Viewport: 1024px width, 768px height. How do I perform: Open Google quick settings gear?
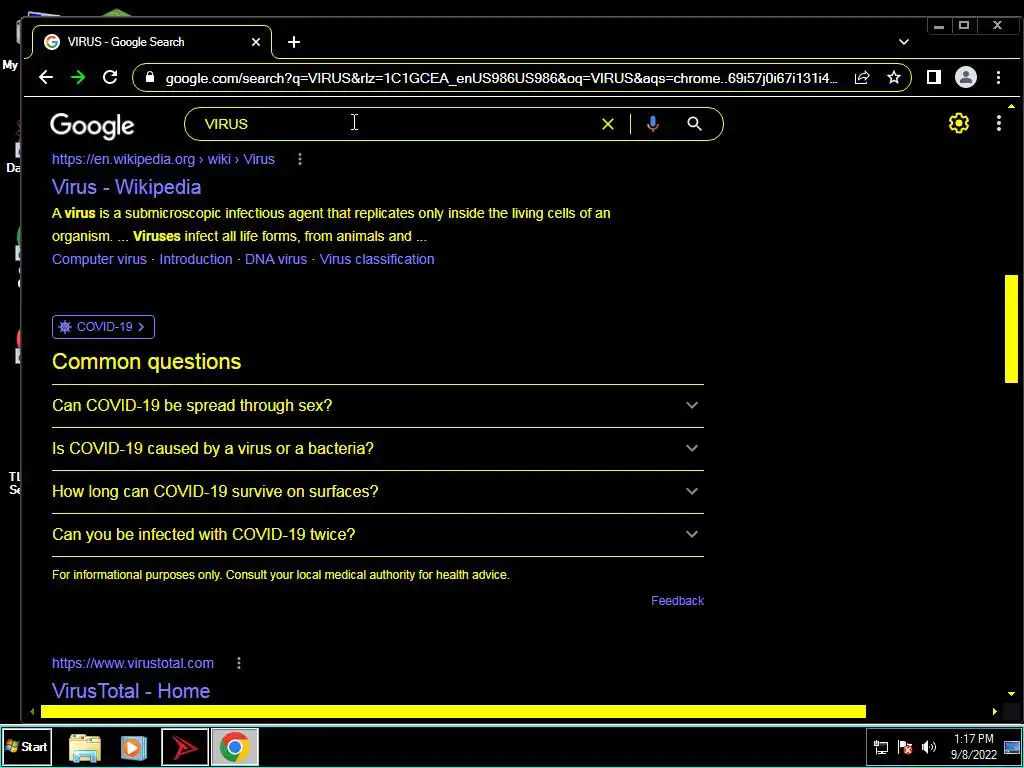[x=959, y=123]
